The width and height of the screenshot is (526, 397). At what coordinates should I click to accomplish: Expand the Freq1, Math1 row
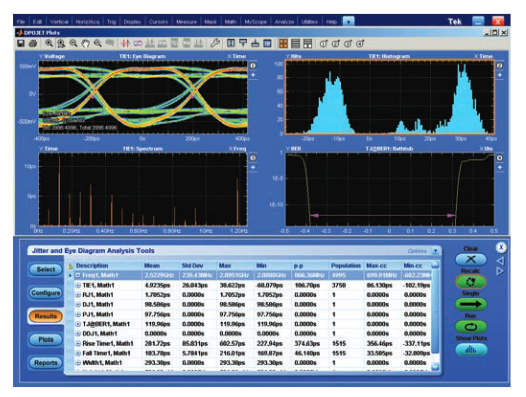[78, 275]
